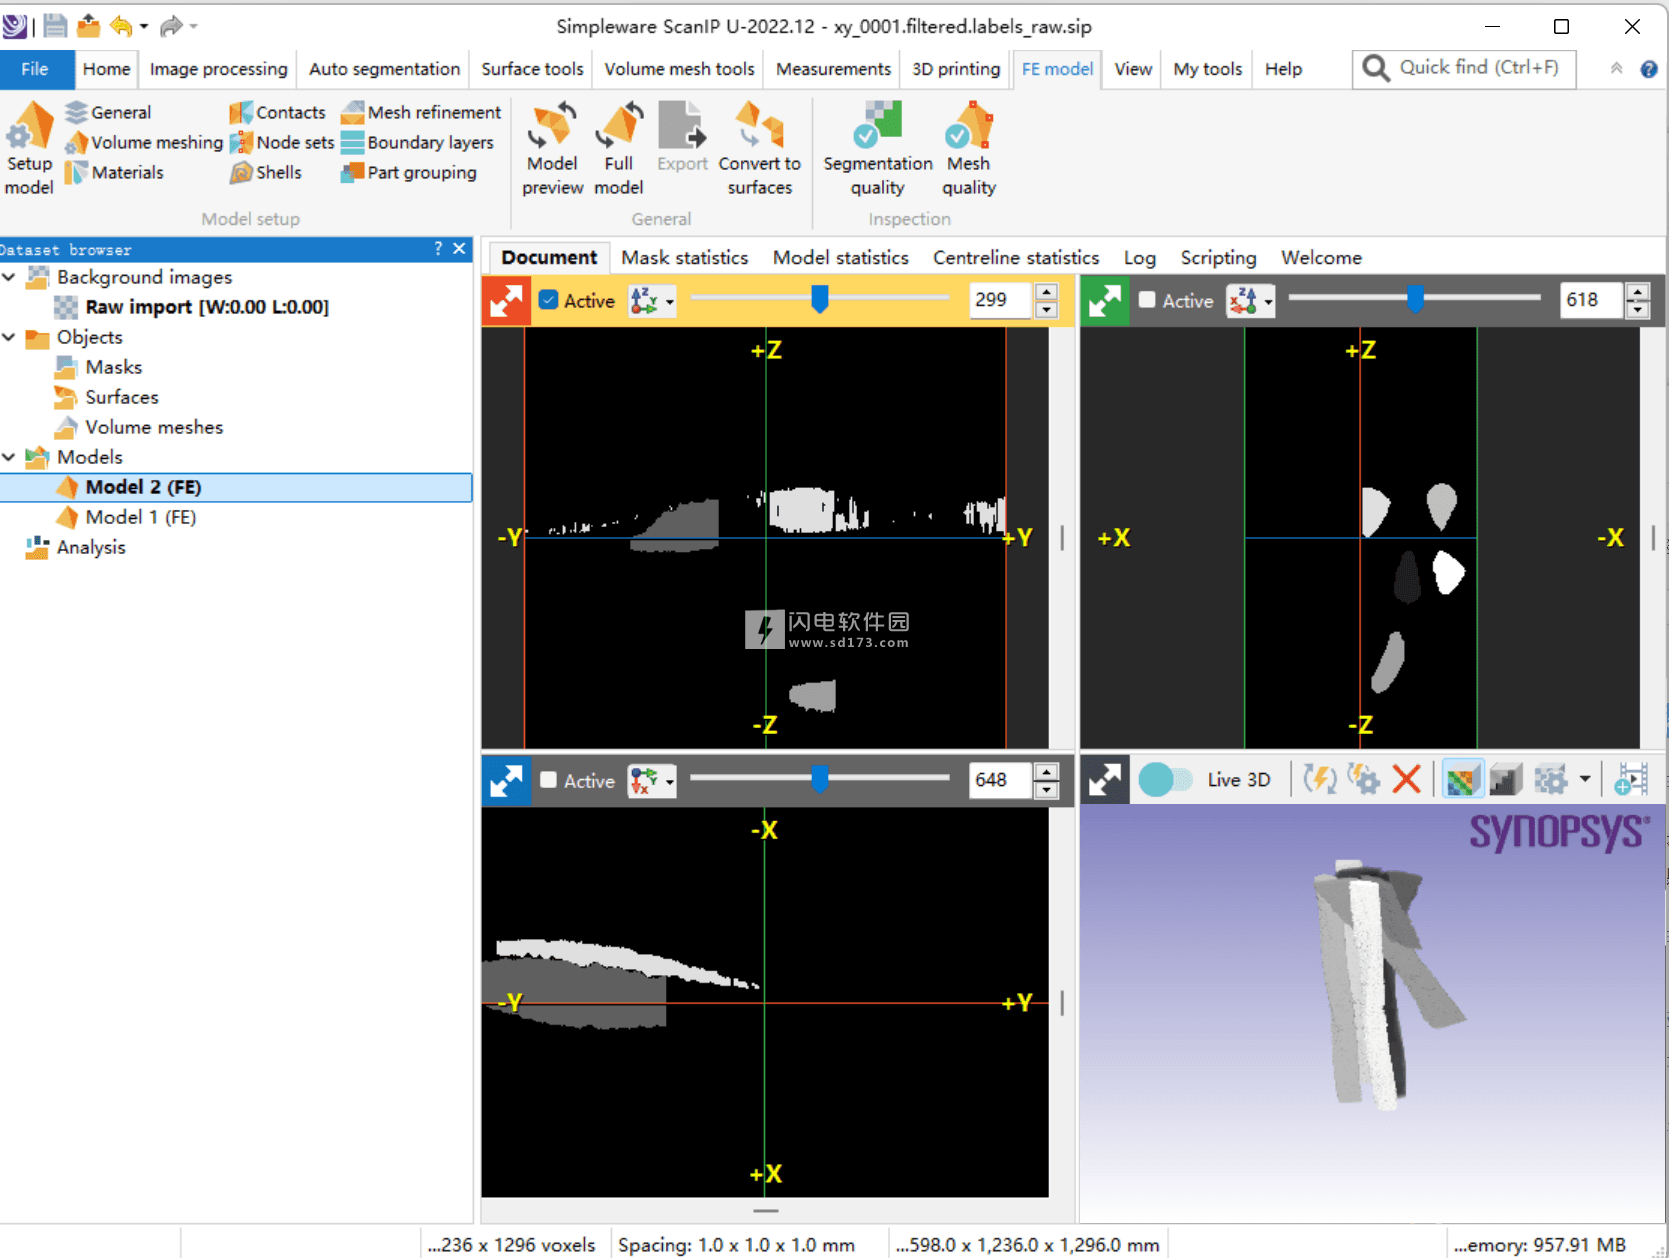Open General model settings
The image size is (1669, 1258).
pyautogui.click(x=108, y=112)
